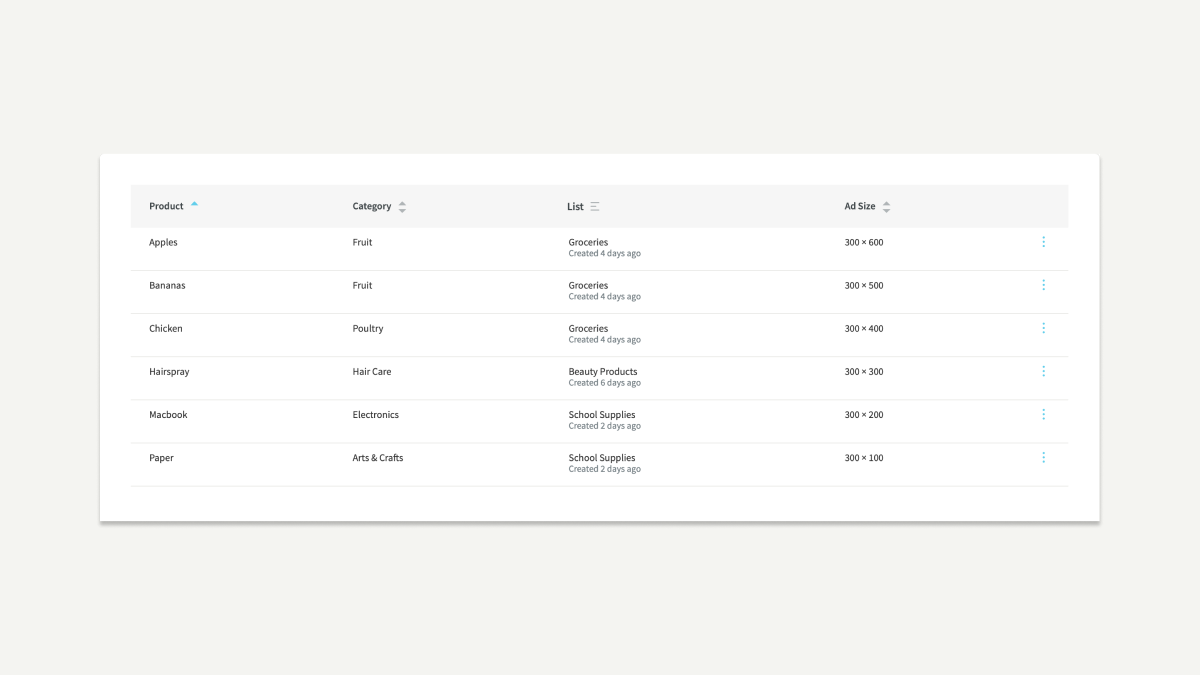The width and height of the screenshot is (1200, 676).
Task: Click Created 2 days ago in Macbook row
Action: tap(605, 426)
